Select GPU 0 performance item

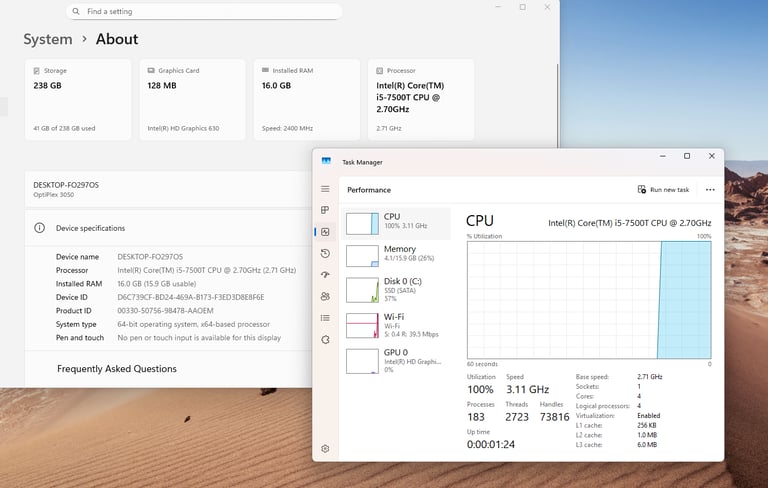(396, 361)
